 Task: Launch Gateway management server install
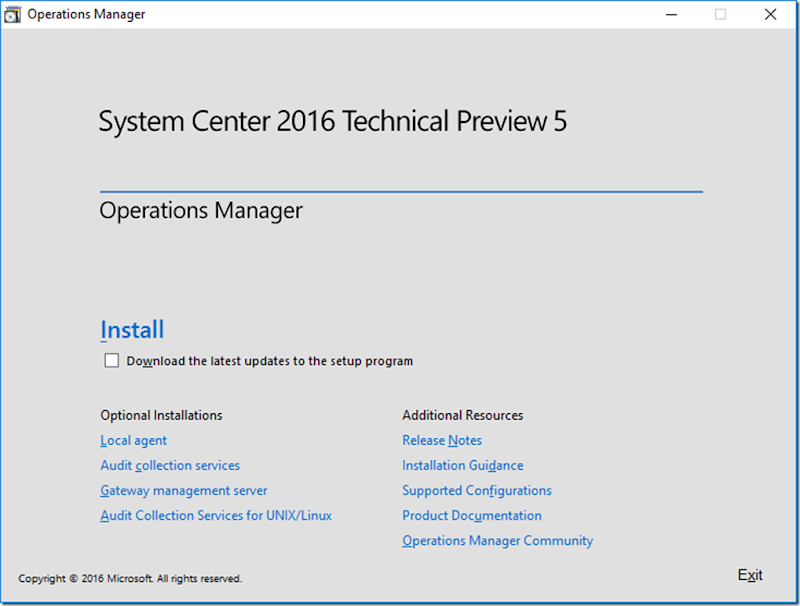click(184, 490)
